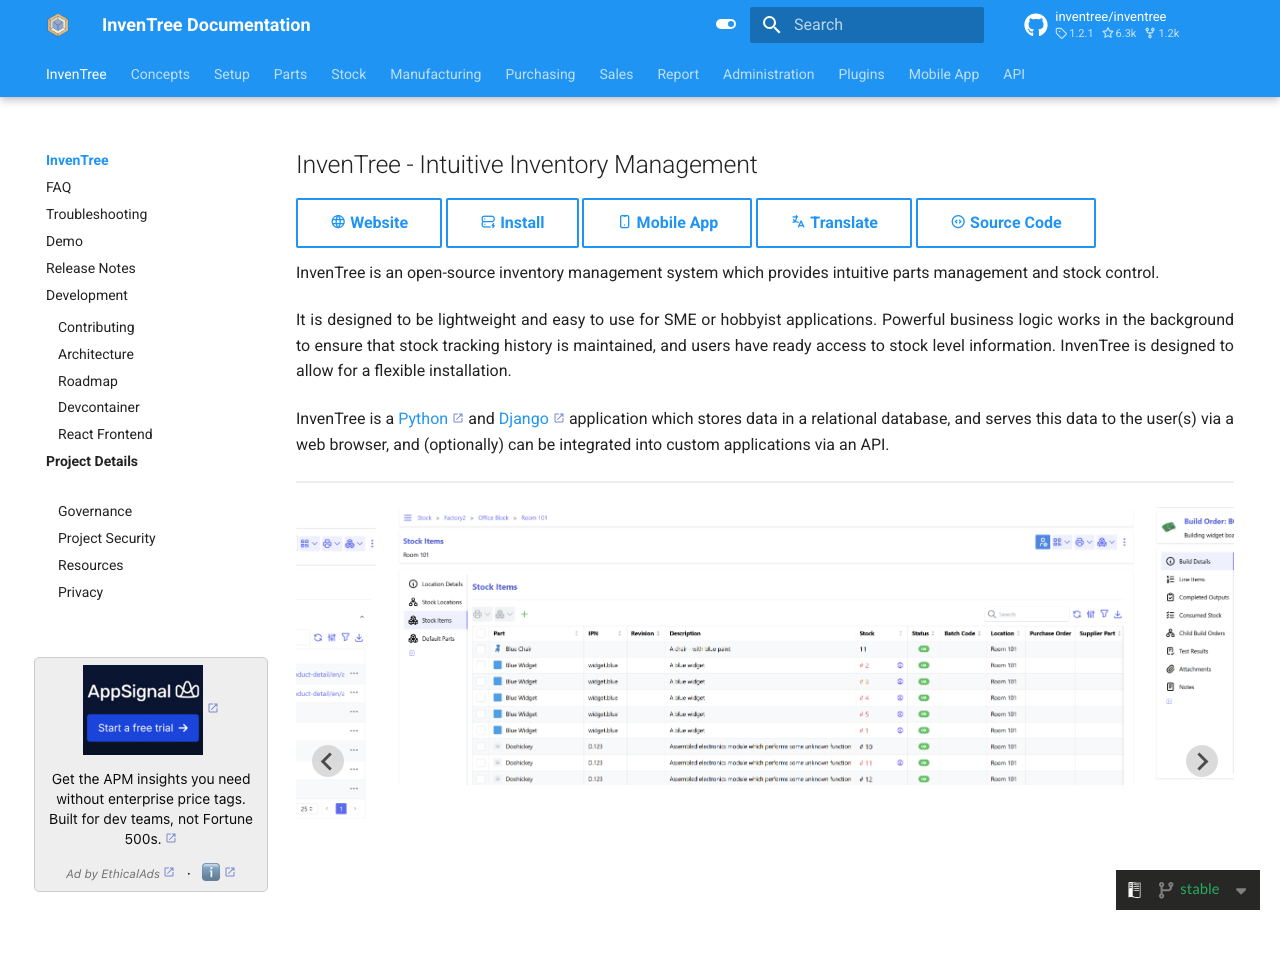The image size is (1280, 960).
Task: Click the InvenTree hexagon logo
Action: point(57,24)
